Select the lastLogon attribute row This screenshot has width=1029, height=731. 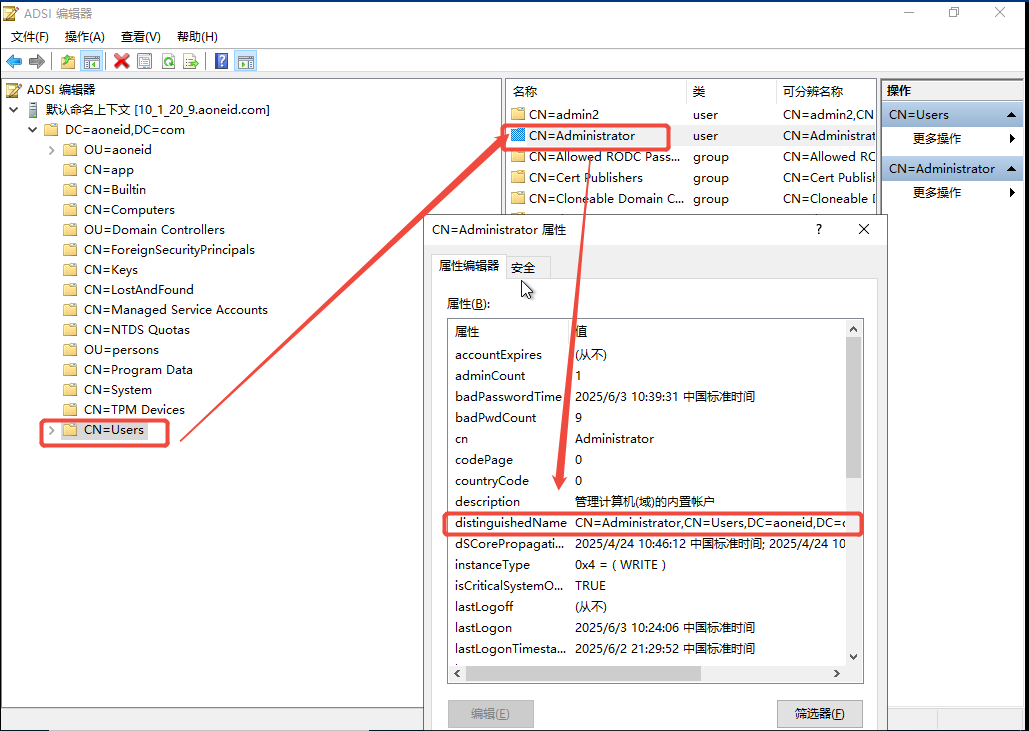(x=647, y=627)
